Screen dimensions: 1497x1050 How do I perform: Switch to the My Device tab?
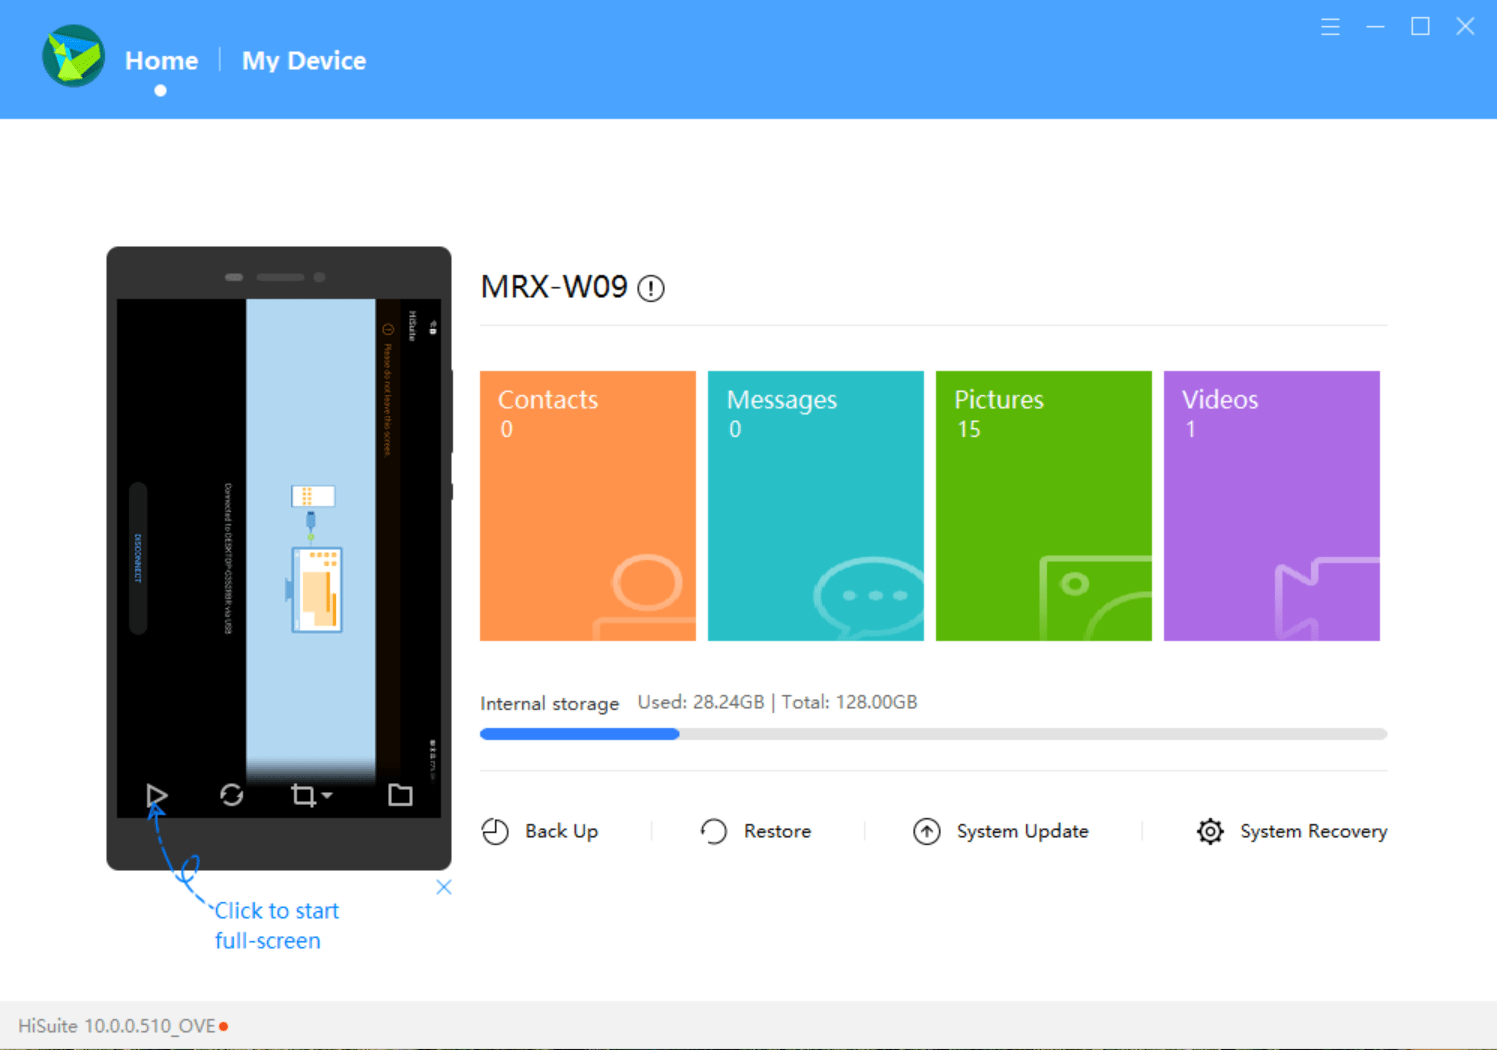pos(303,61)
